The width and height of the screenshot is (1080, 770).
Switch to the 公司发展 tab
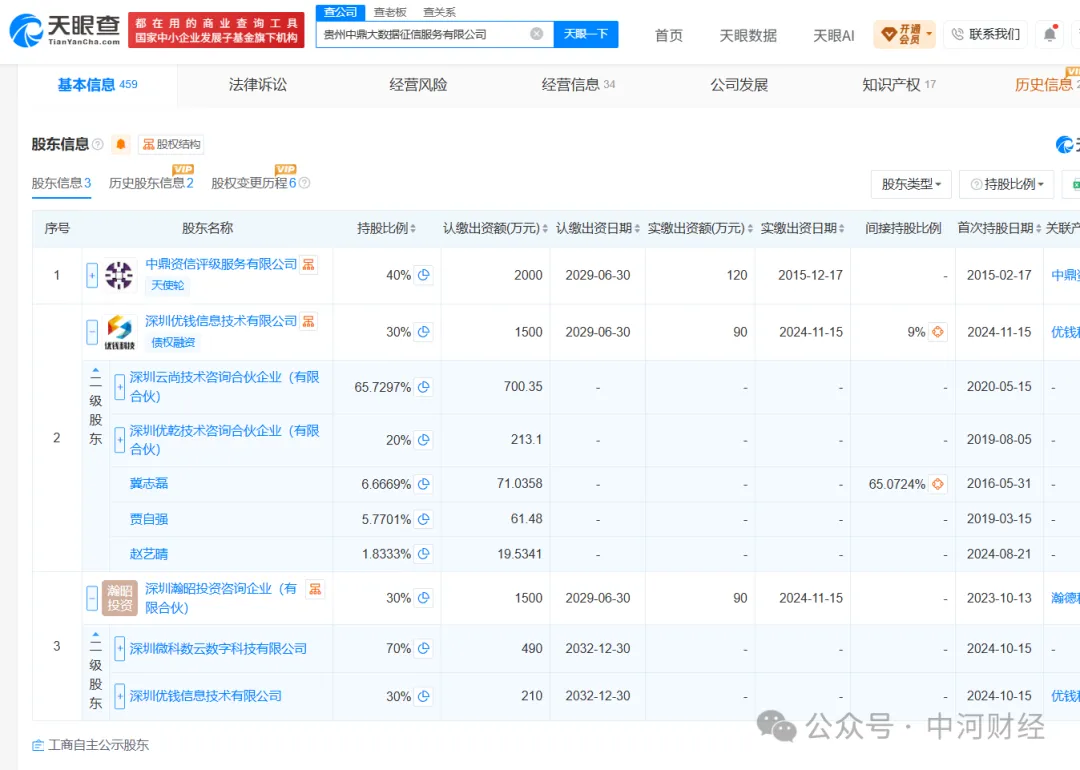(739, 85)
